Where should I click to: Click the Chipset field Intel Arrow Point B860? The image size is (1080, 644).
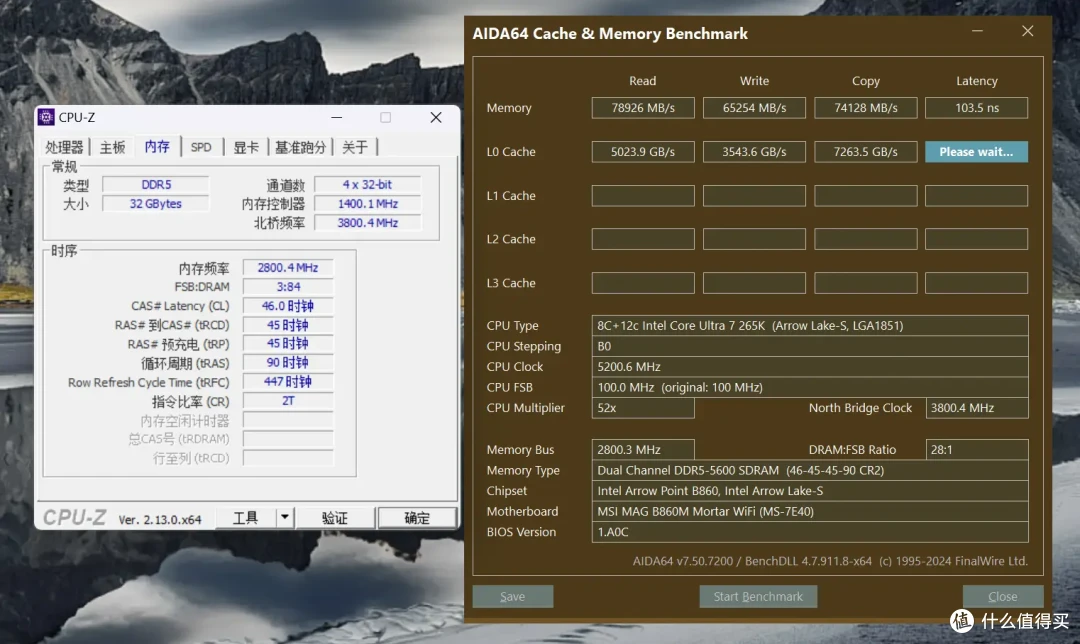[810, 491]
